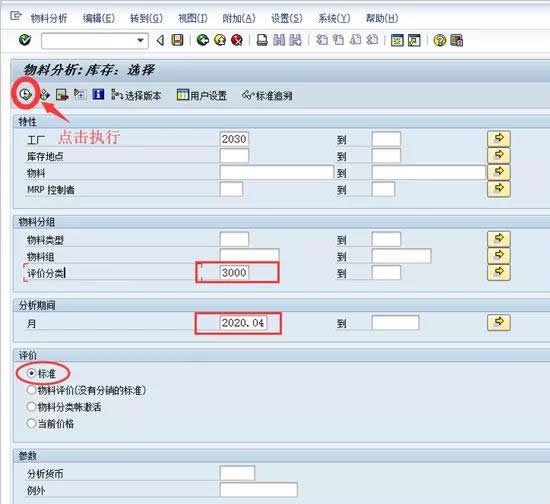Image resolution: width=550 pixels, height=504 pixels.
Task: Open multiple selection for 工厂 row
Action: [x=499, y=139]
